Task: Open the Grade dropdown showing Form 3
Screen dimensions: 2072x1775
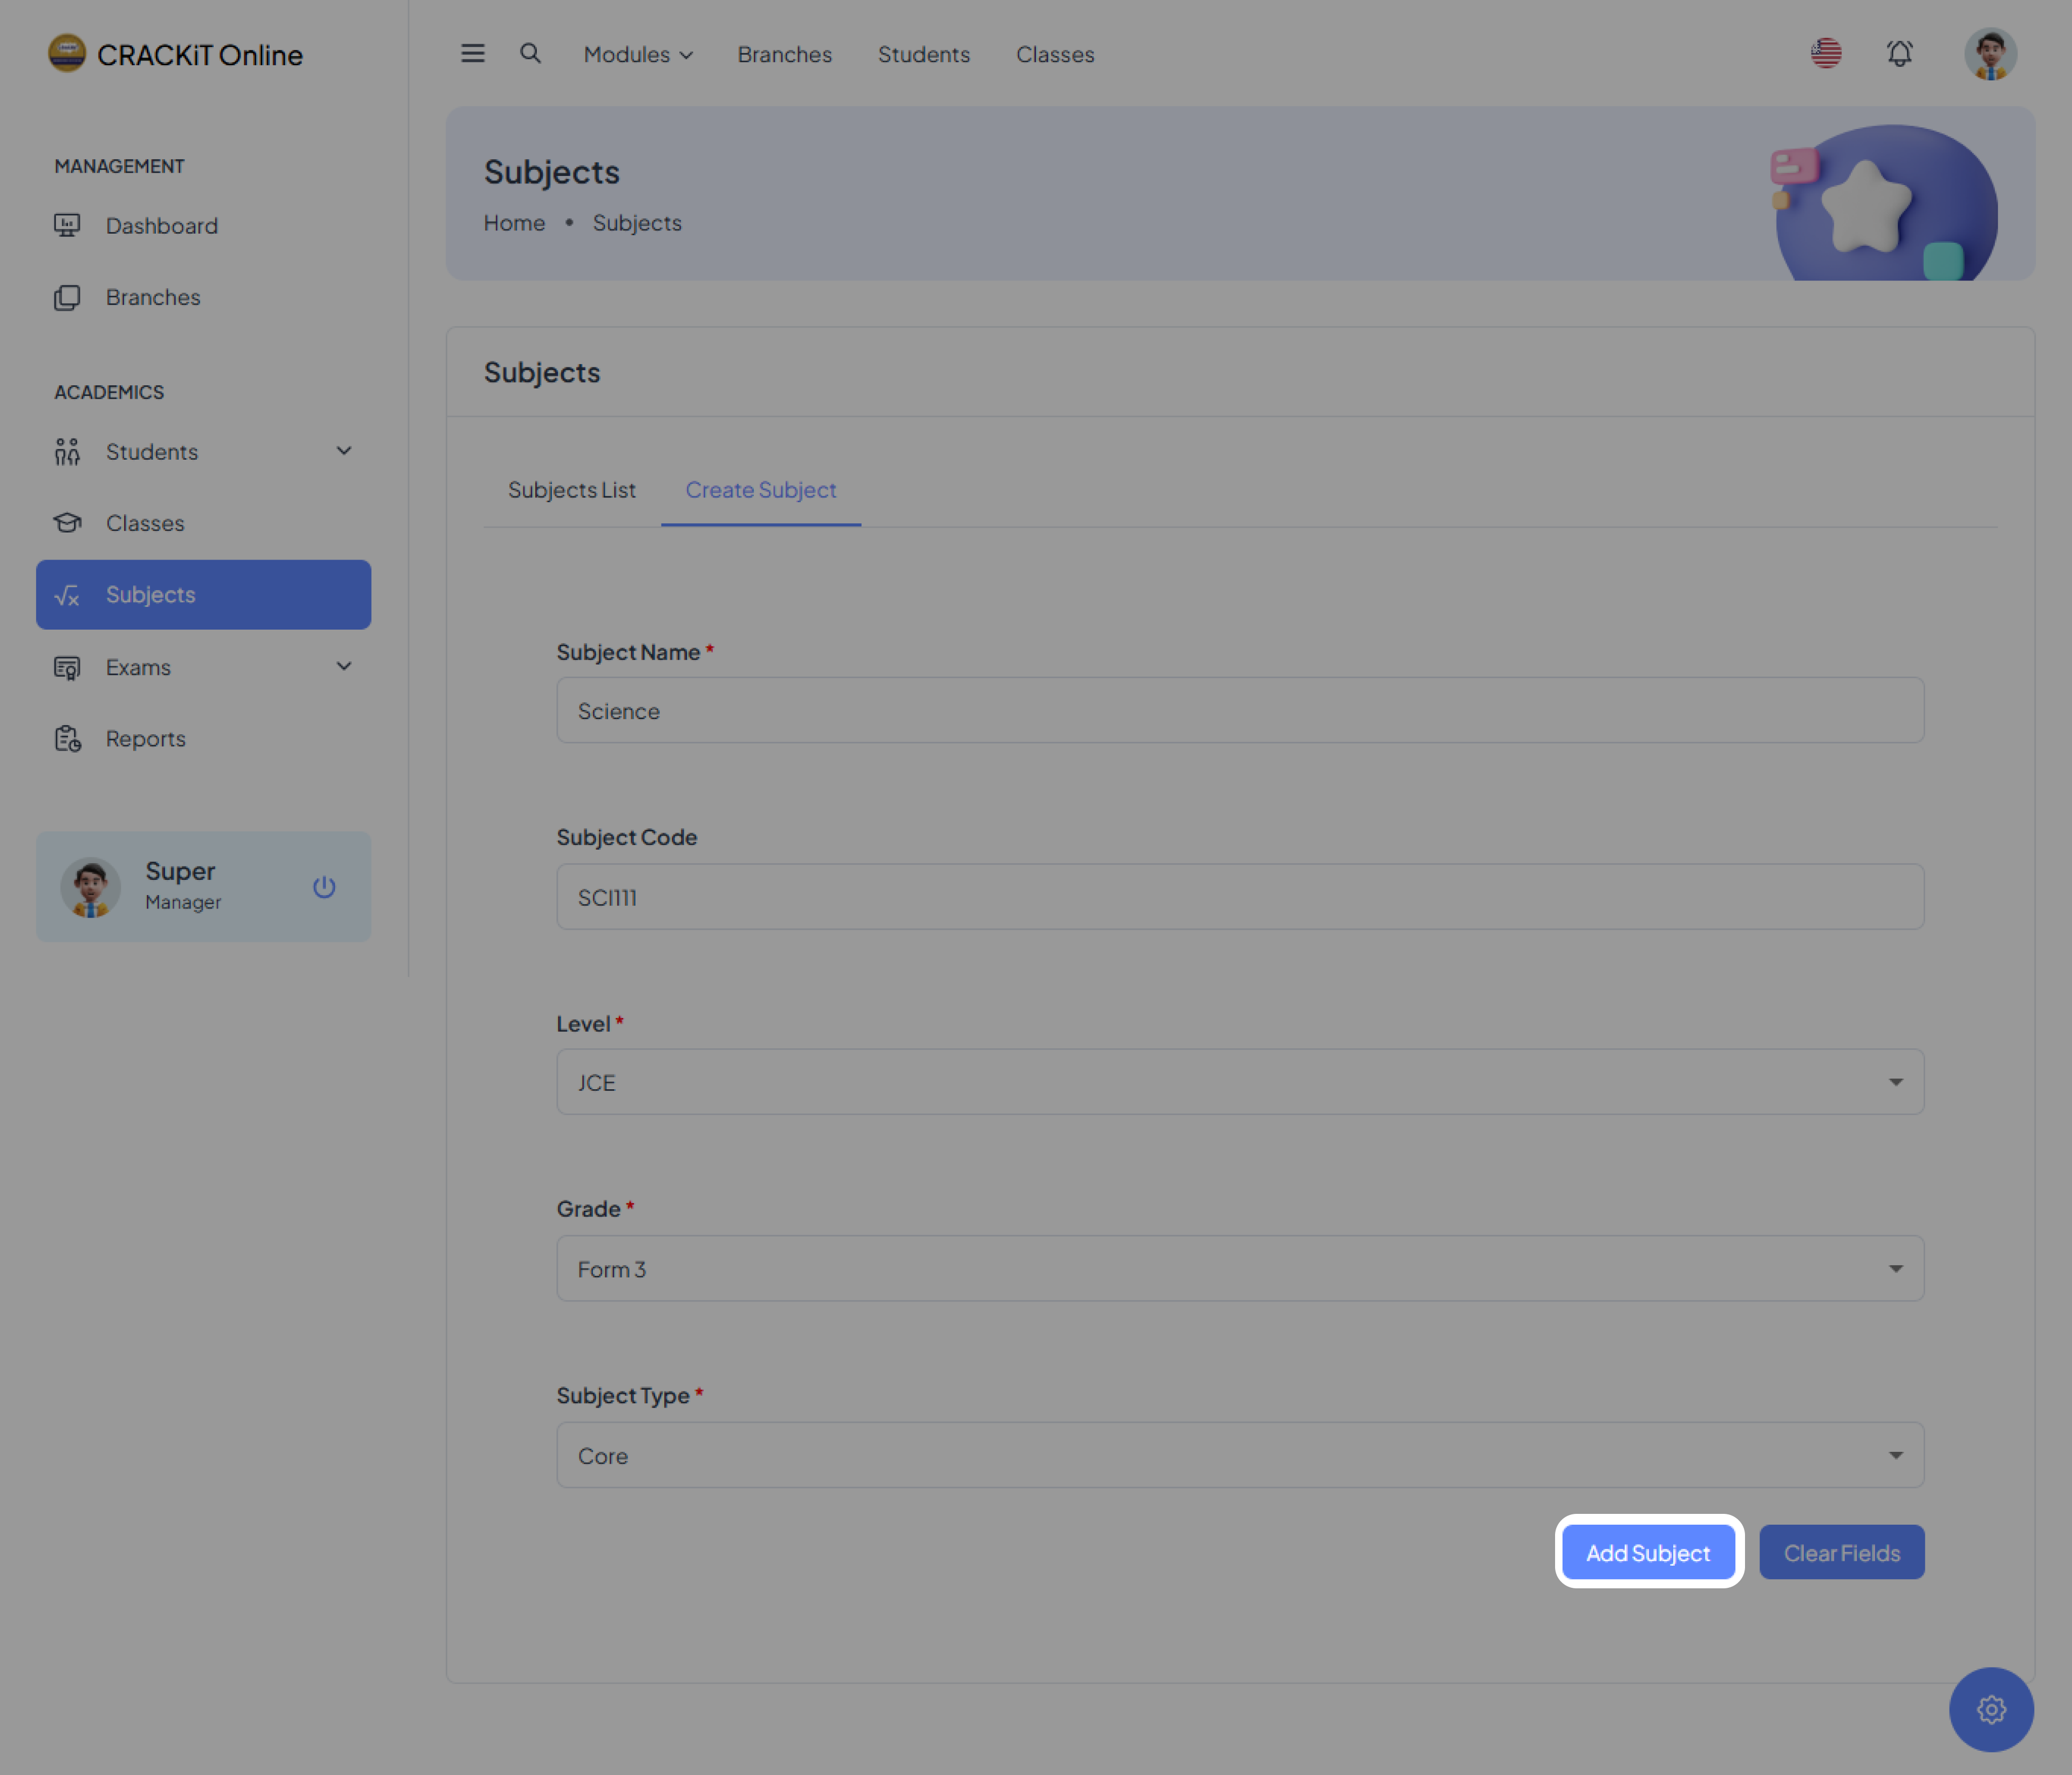Action: (x=1239, y=1268)
